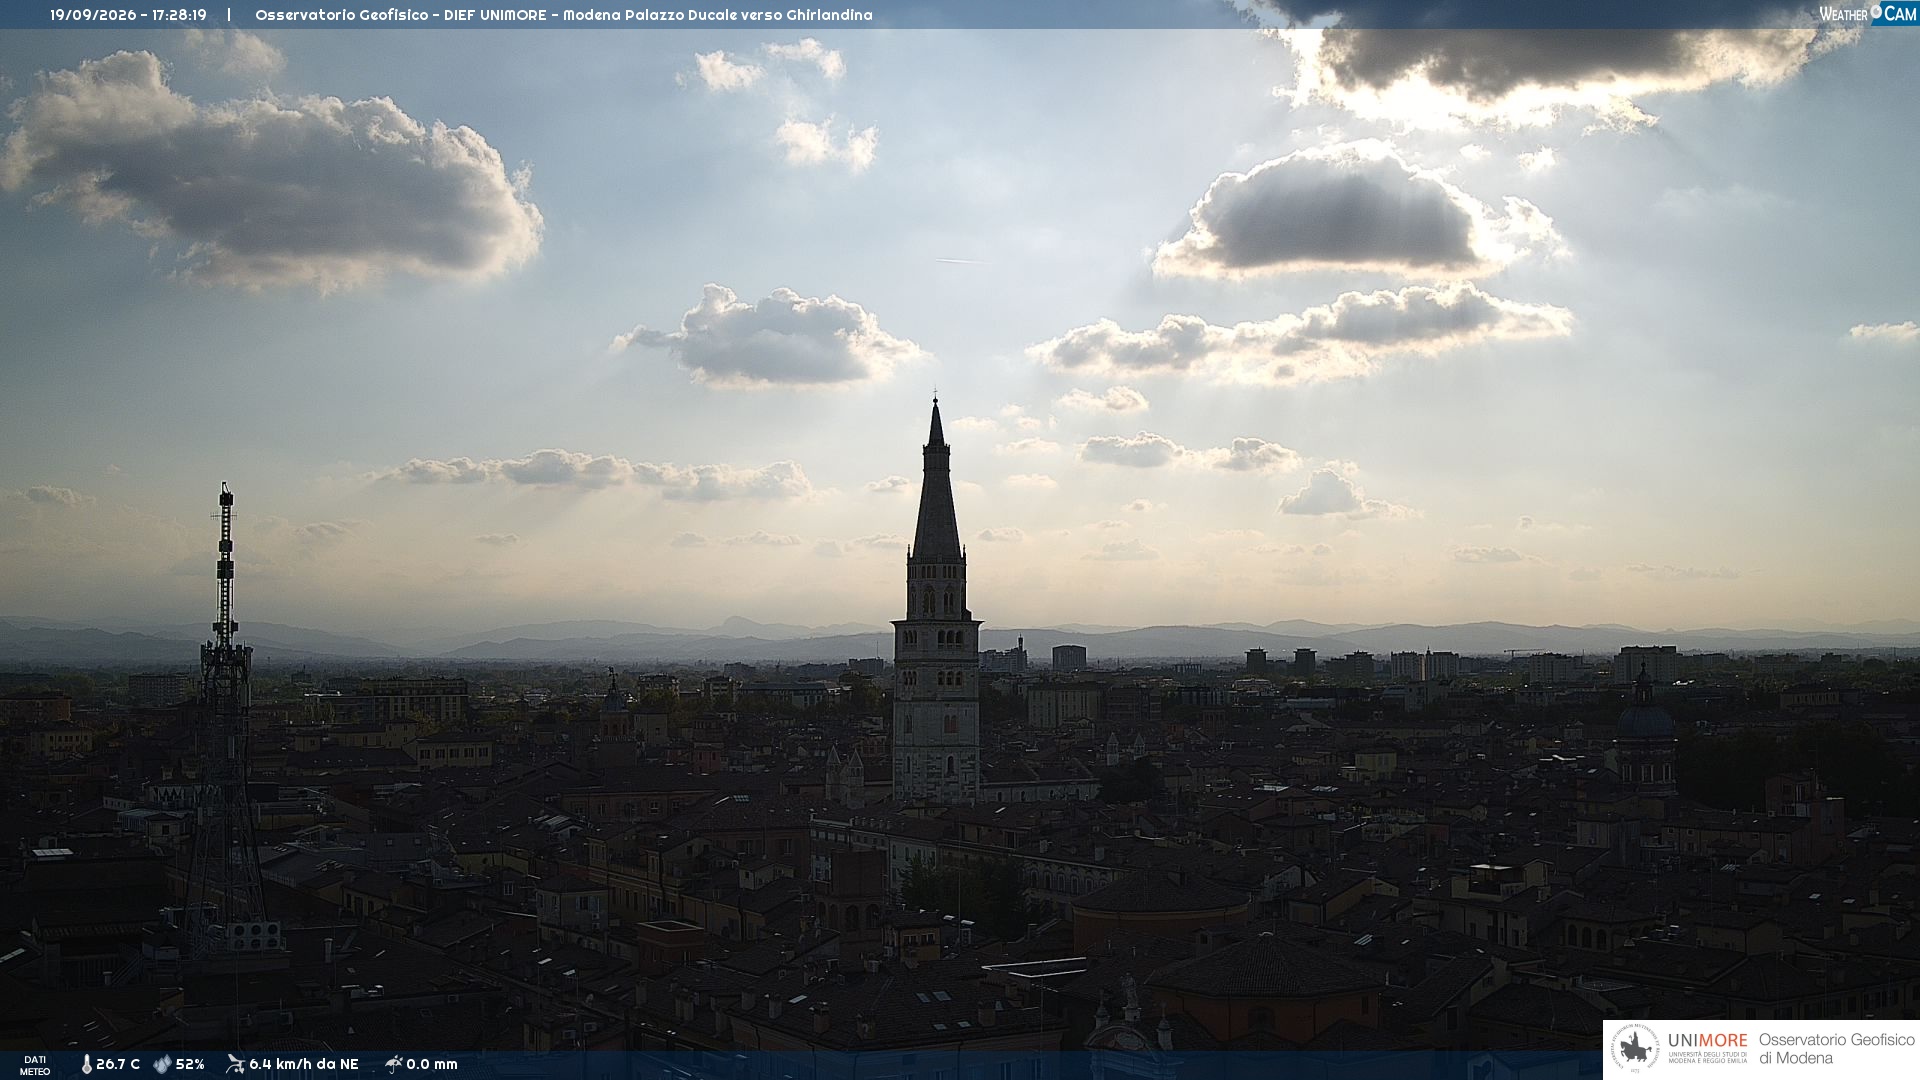The height and width of the screenshot is (1080, 1920).
Task: Click the umbrella rainfall icon
Action: [393, 1064]
